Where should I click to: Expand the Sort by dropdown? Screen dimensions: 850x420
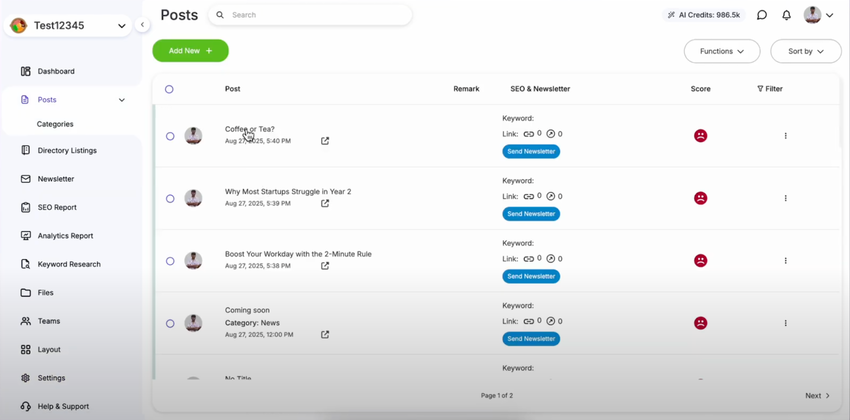[x=805, y=51]
